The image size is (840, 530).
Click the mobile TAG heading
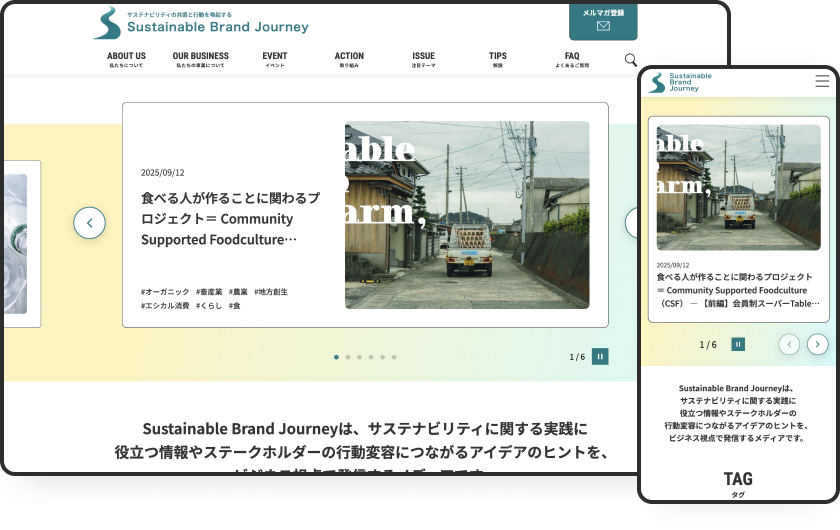[738, 479]
